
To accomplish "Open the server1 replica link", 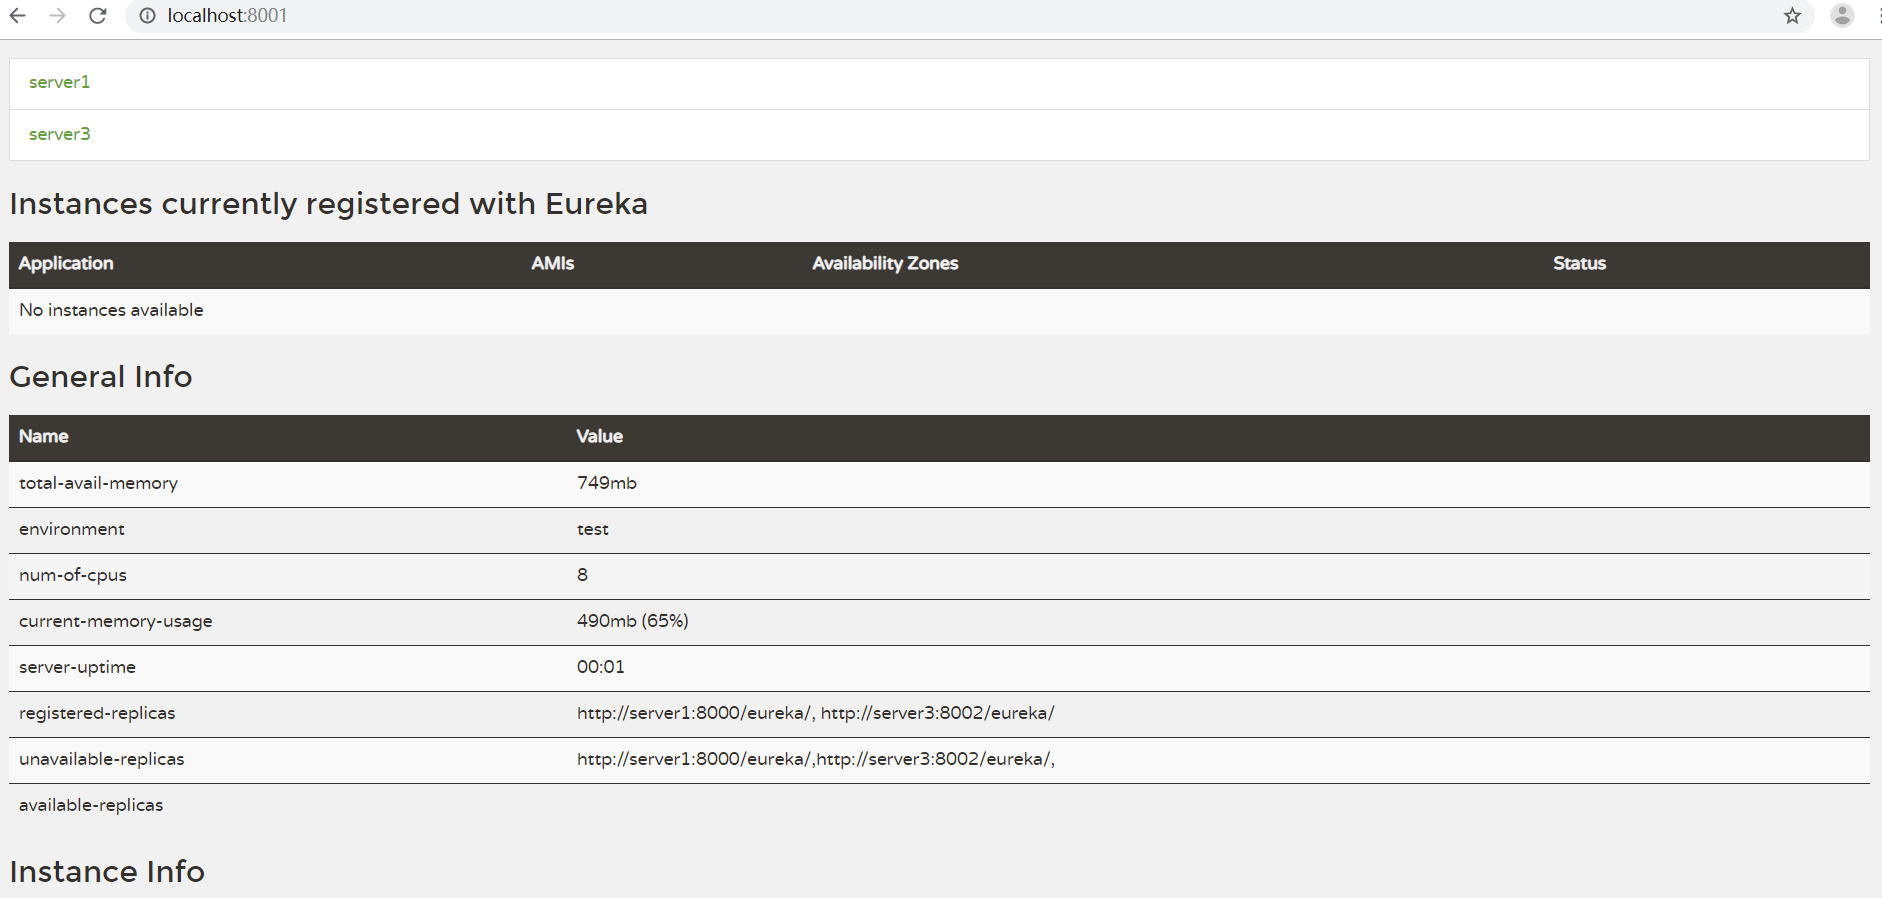I will (x=60, y=82).
